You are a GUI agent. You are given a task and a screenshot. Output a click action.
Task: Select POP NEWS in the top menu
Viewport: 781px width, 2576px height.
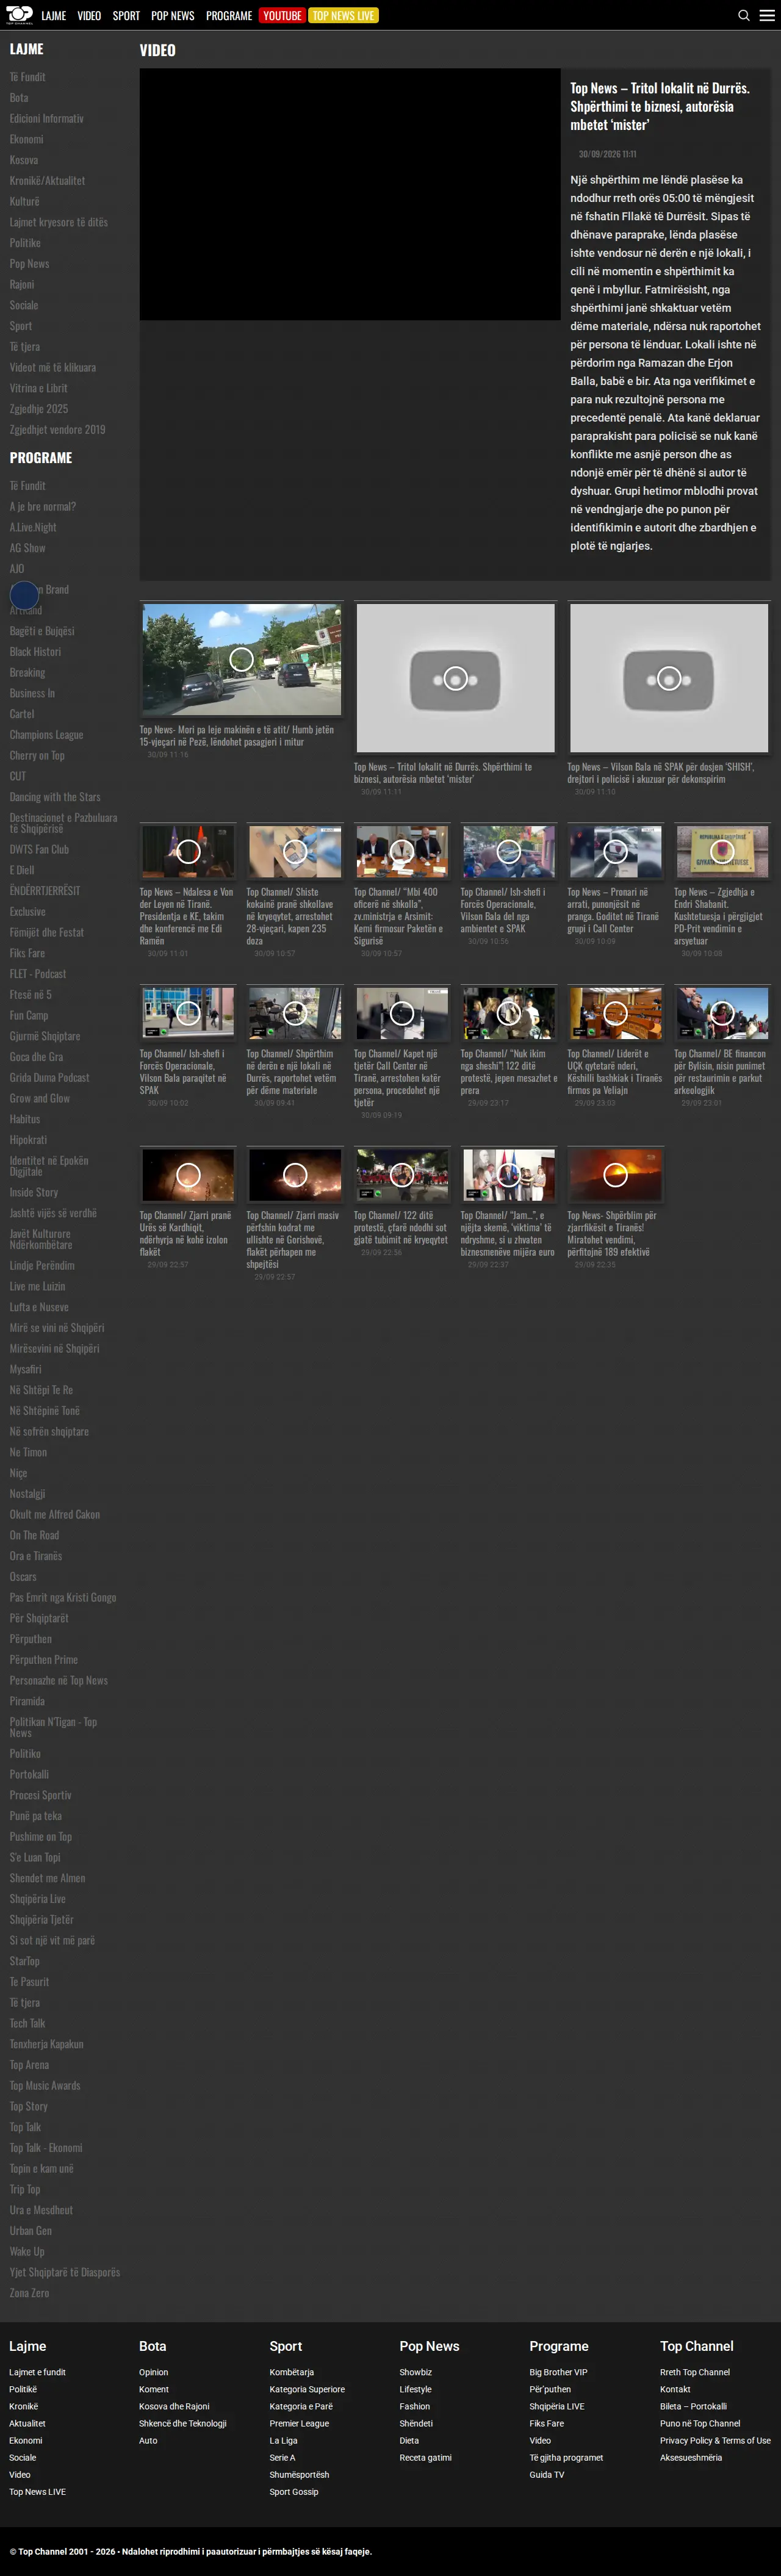point(173,15)
